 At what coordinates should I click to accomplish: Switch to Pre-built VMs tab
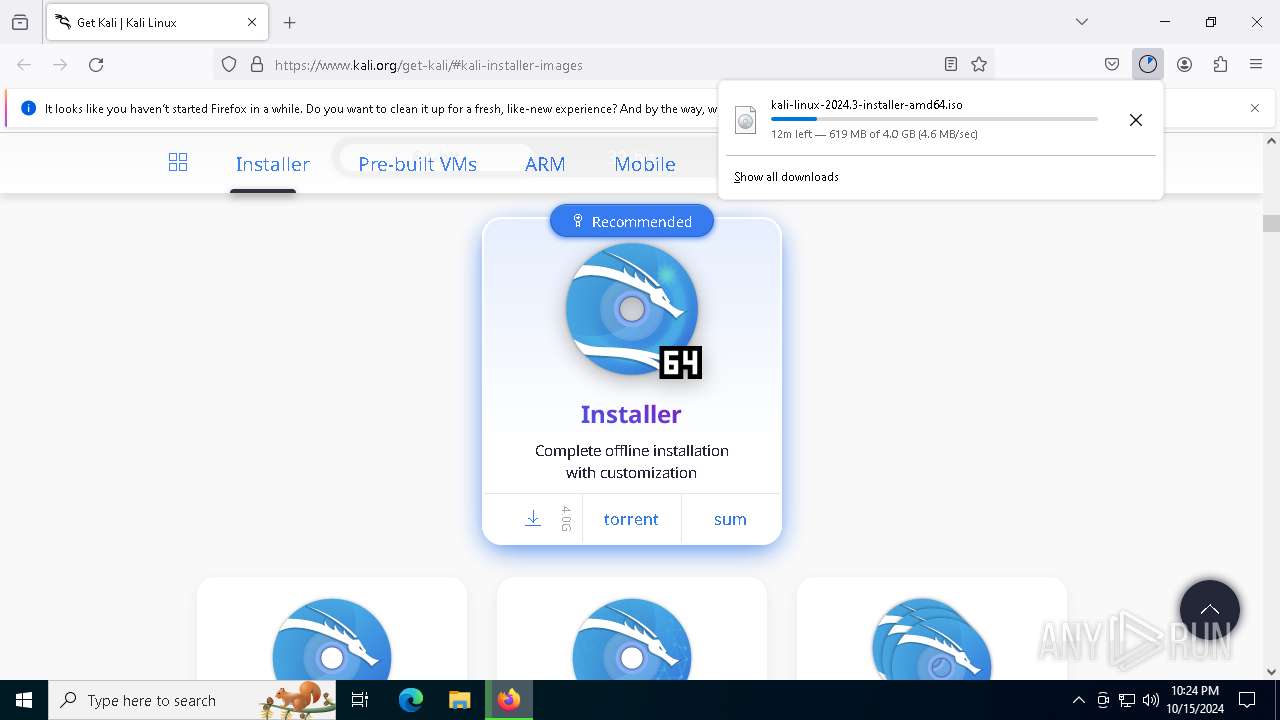(417, 164)
